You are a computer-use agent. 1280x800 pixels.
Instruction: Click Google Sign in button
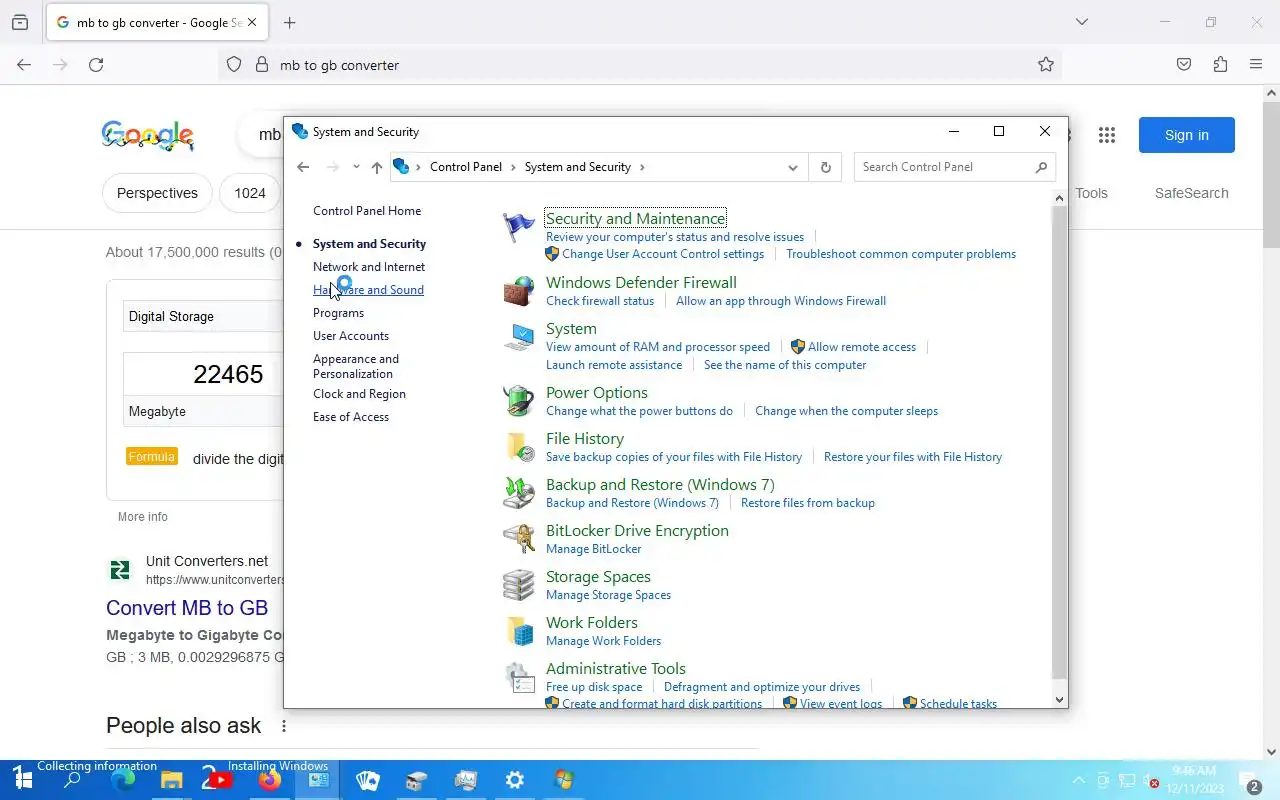(1187, 135)
